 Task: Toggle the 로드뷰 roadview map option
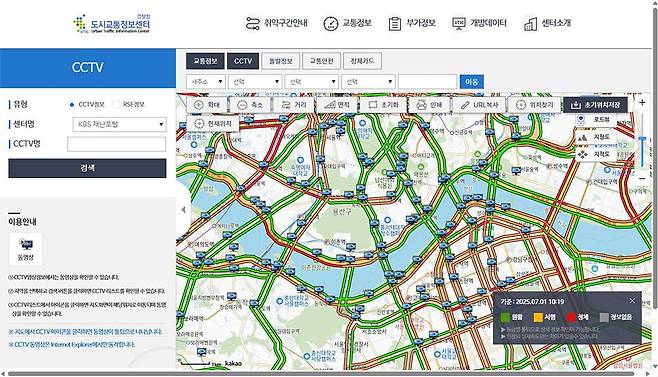pos(596,120)
